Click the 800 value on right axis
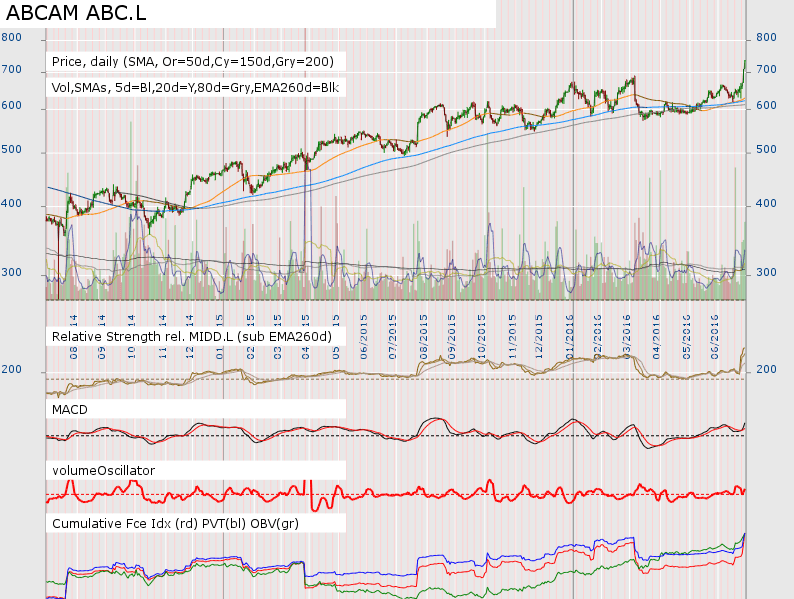Image resolution: width=794 pixels, height=599 pixels. [766, 37]
